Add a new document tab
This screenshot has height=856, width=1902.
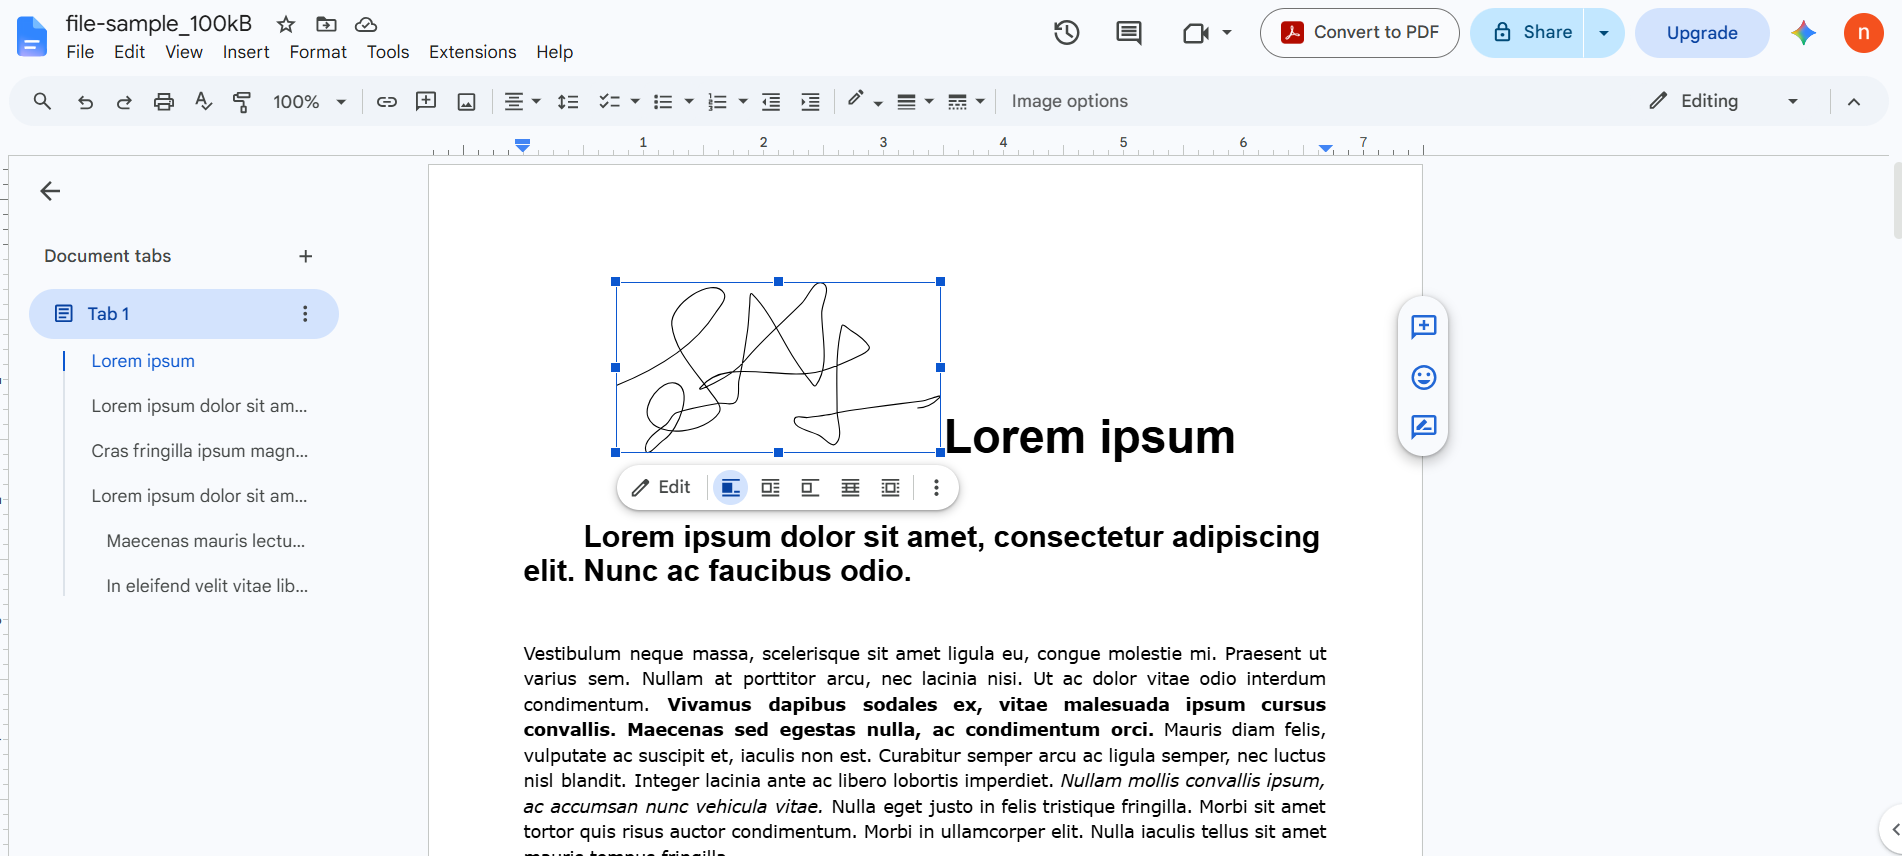306,256
